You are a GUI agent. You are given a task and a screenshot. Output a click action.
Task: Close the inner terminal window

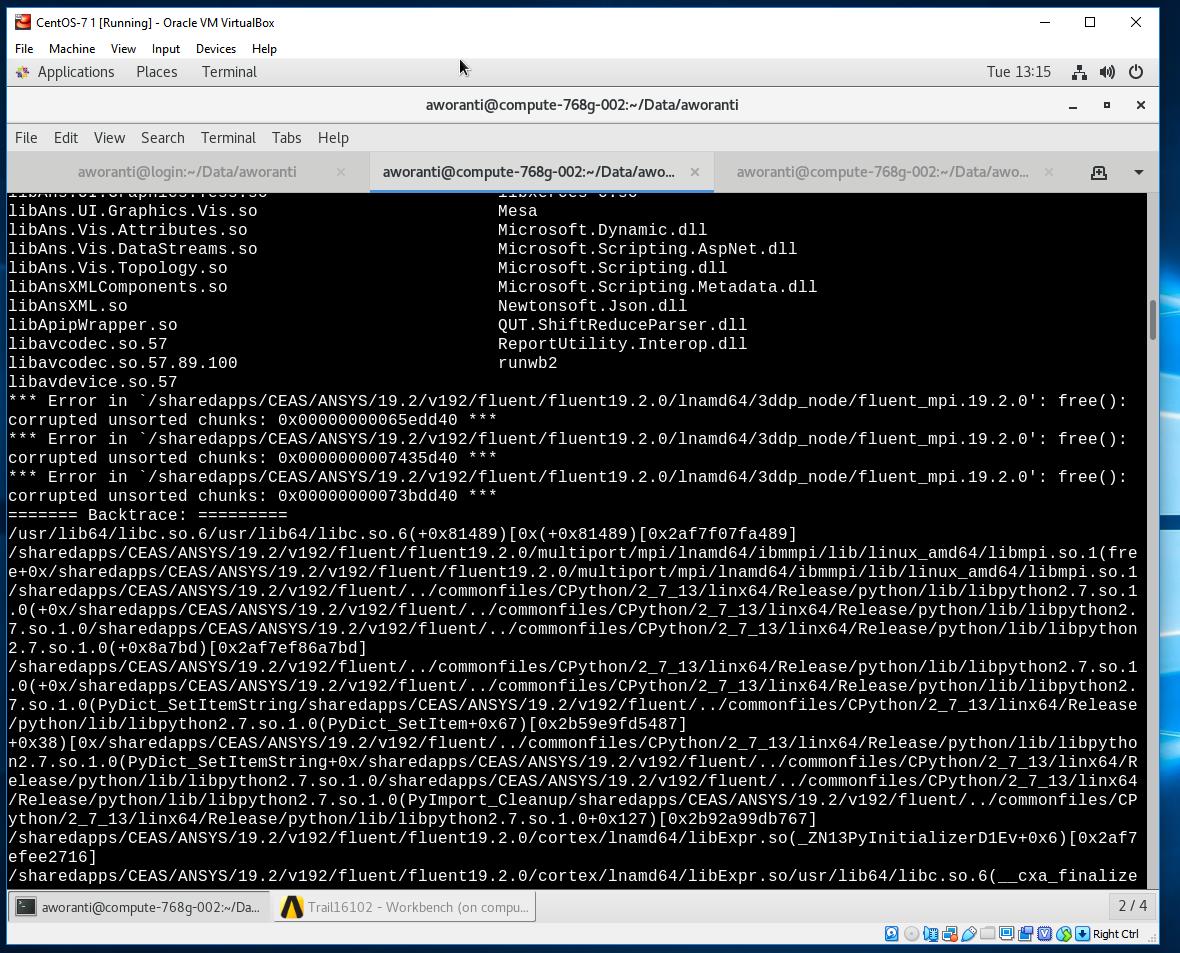point(1141,105)
